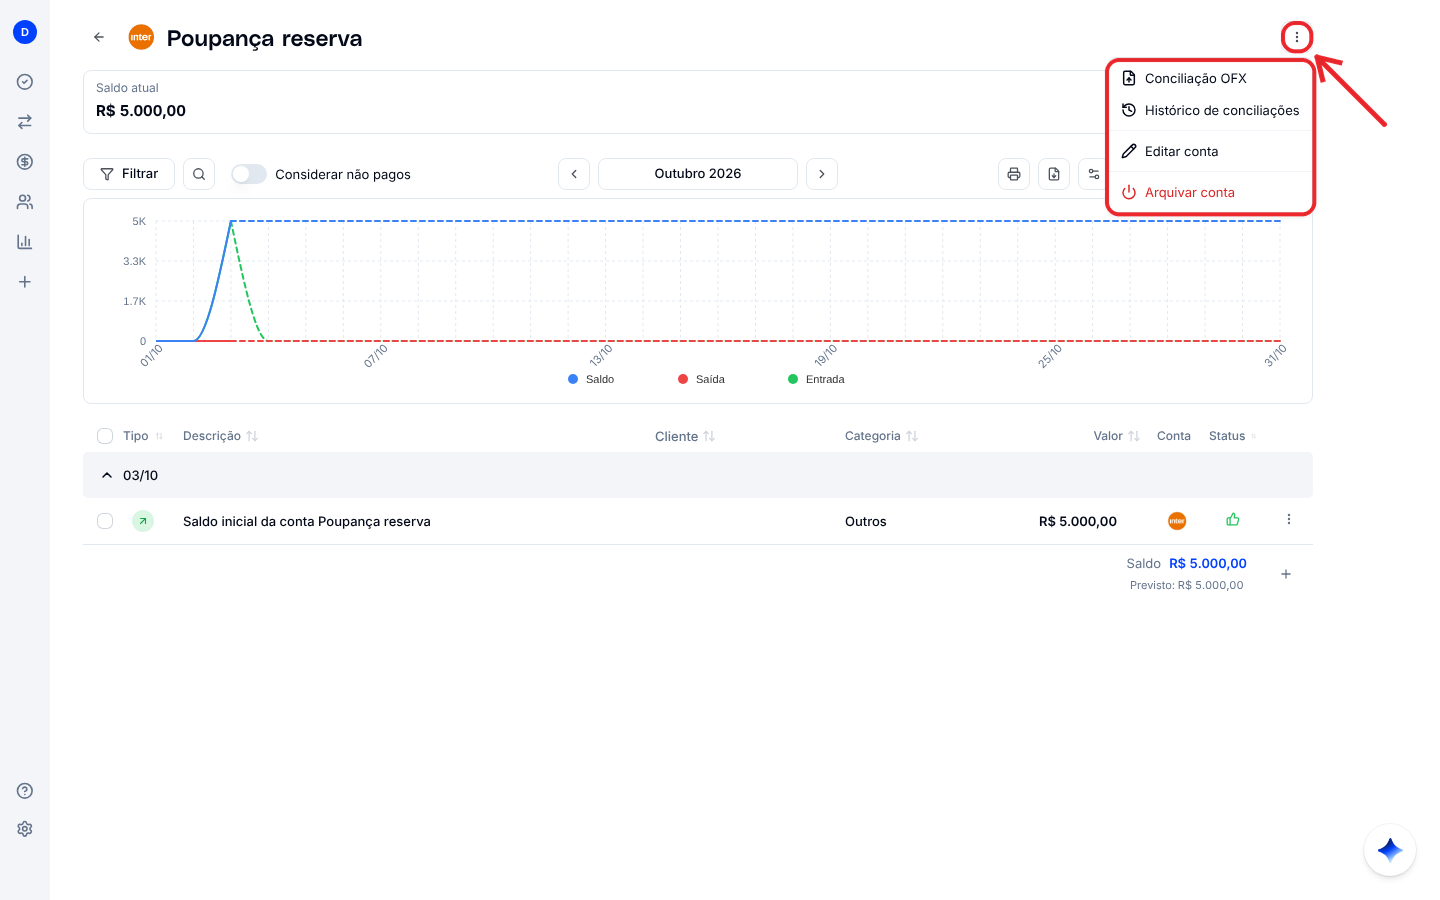
Task: Open the people sidebar icon
Action: 25,202
